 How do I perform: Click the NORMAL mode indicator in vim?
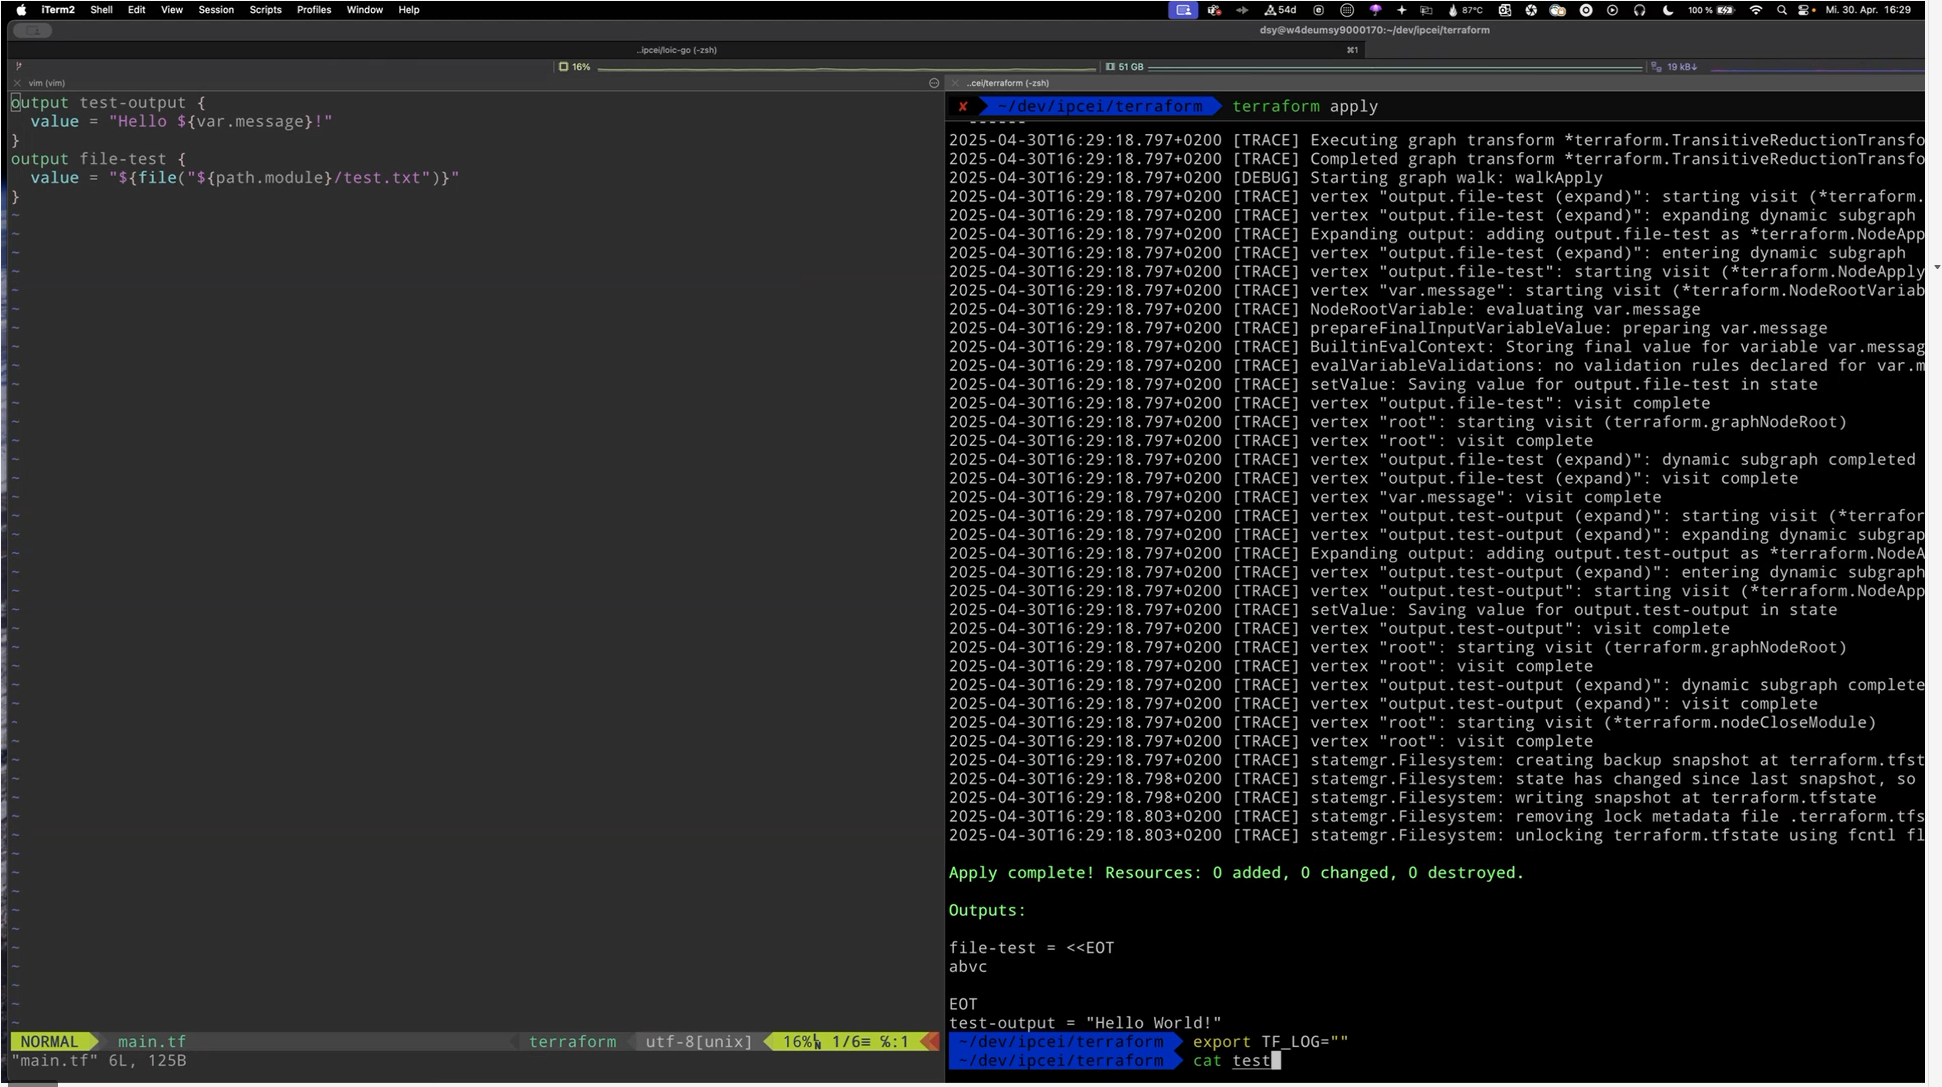(x=49, y=1042)
